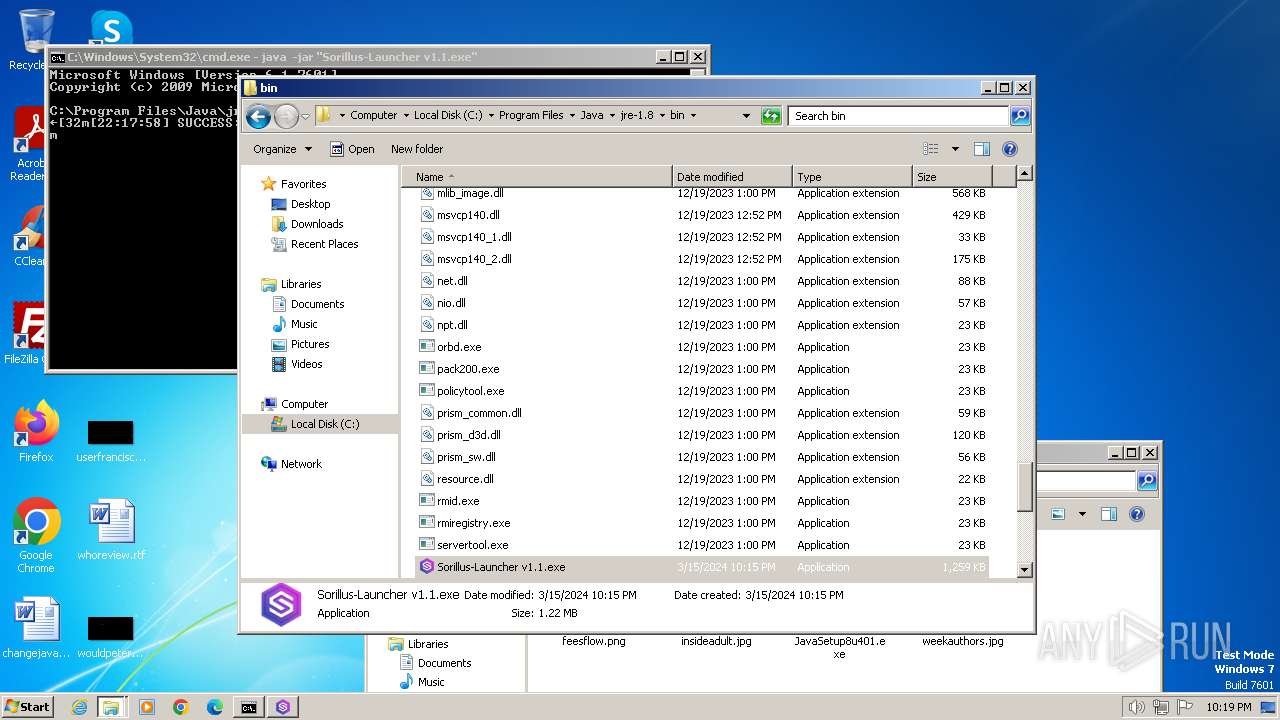Open the Firefox desktop shortcut
1280x720 pixels.
click(x=36, y=433)
